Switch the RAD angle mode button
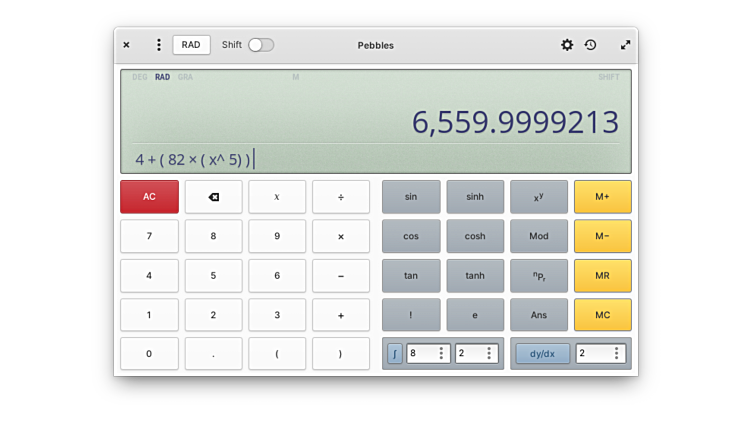Viewport: 752px width, 423px height. pos(191,45)
